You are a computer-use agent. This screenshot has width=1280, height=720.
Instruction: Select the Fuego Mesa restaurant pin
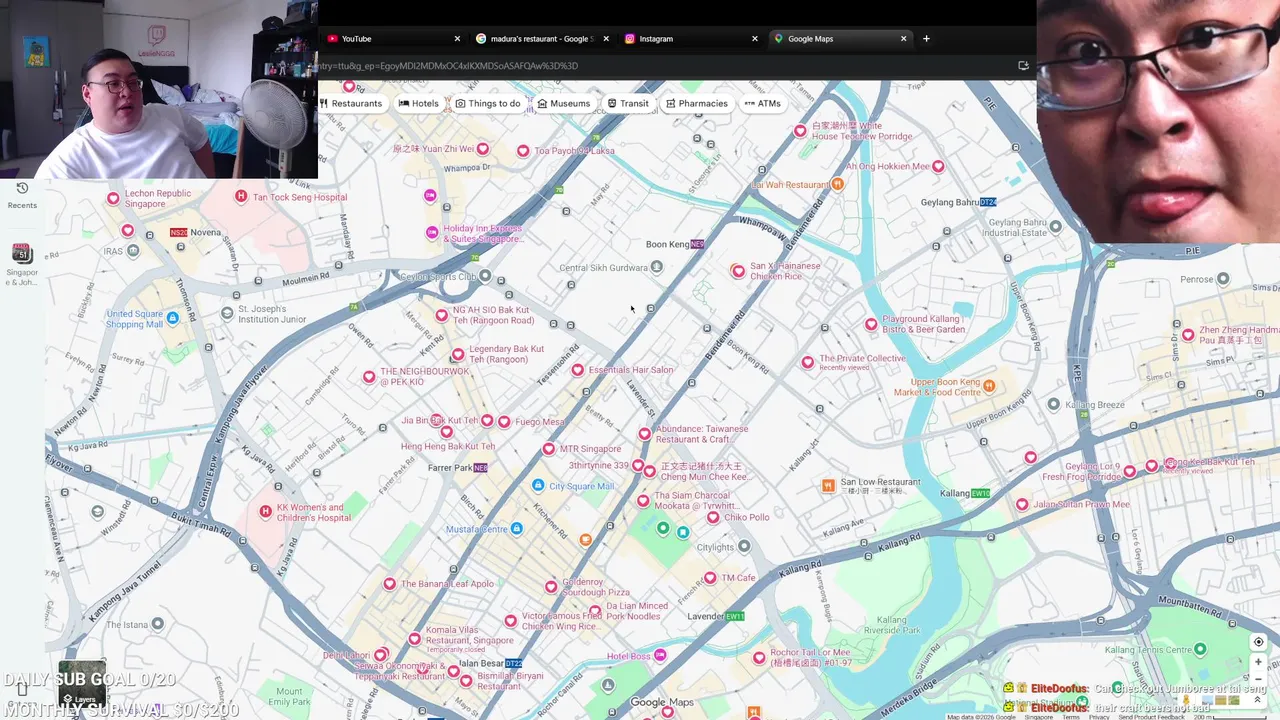[504, 422]
